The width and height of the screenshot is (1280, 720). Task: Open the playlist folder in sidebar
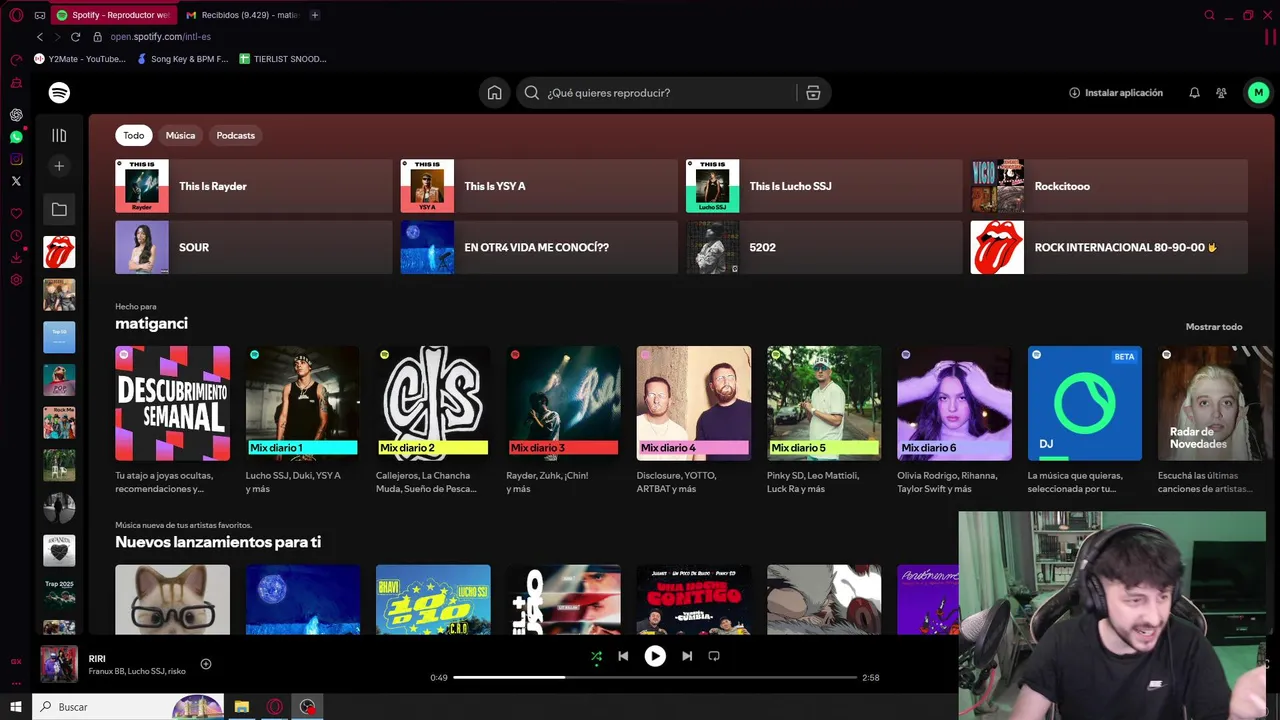tap(59, 209)
